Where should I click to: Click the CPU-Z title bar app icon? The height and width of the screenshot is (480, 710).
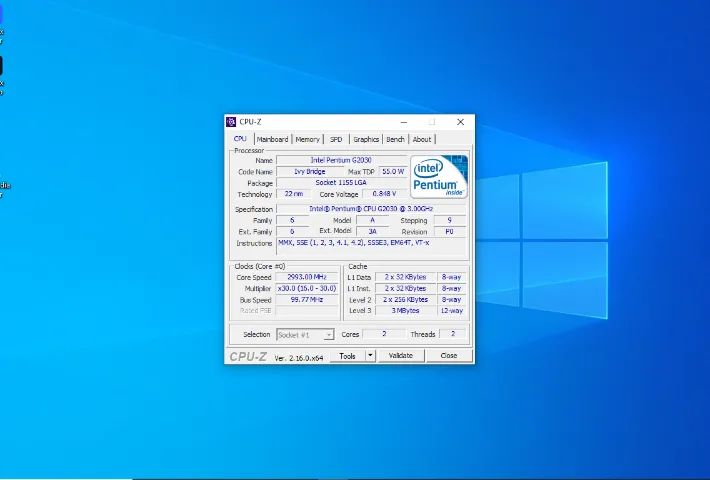click(x=231, y=122)
